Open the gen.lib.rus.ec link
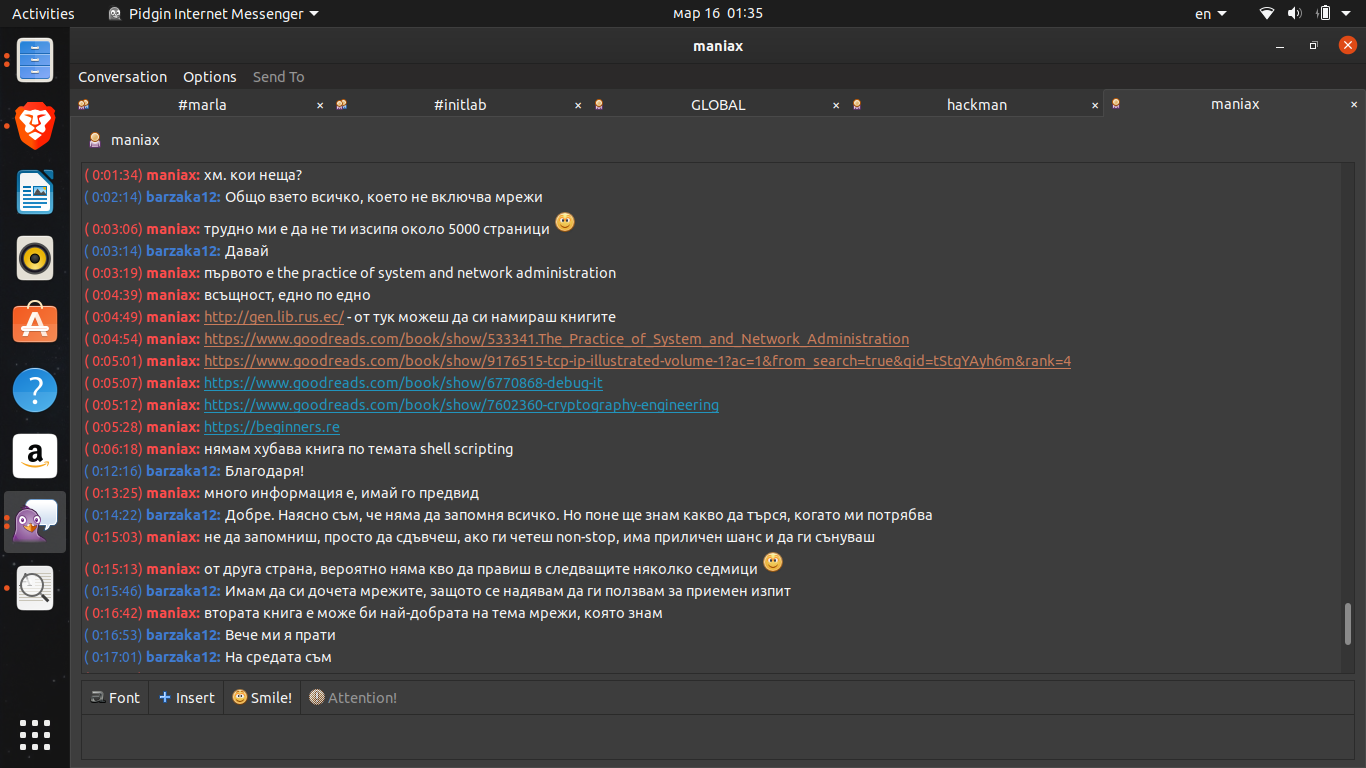1366x768 pixels. coord(274,317)
